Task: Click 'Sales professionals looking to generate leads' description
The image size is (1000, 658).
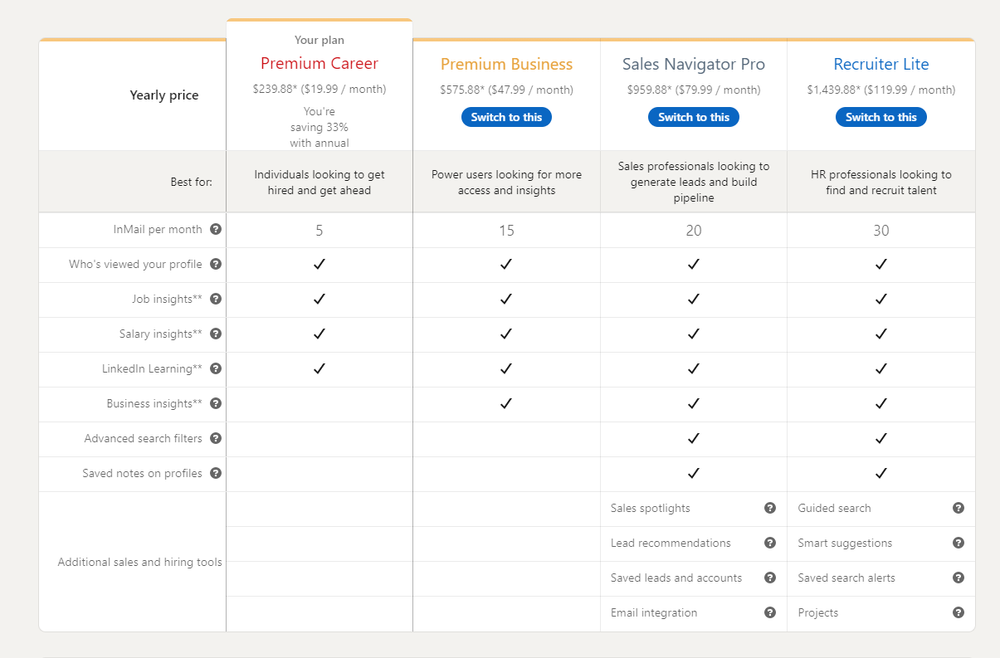Action: [694, 182]
